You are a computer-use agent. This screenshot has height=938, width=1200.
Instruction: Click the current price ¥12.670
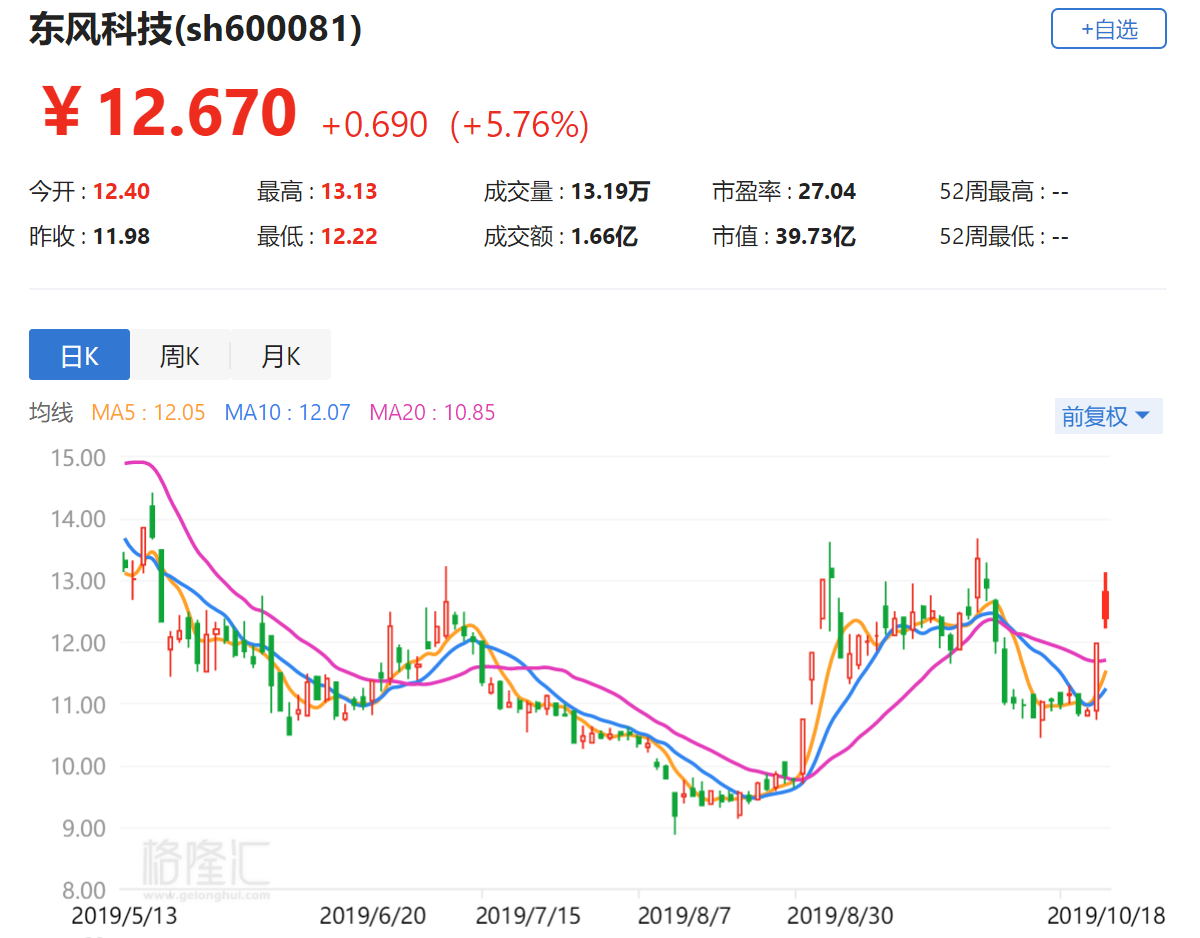point(169,112)
